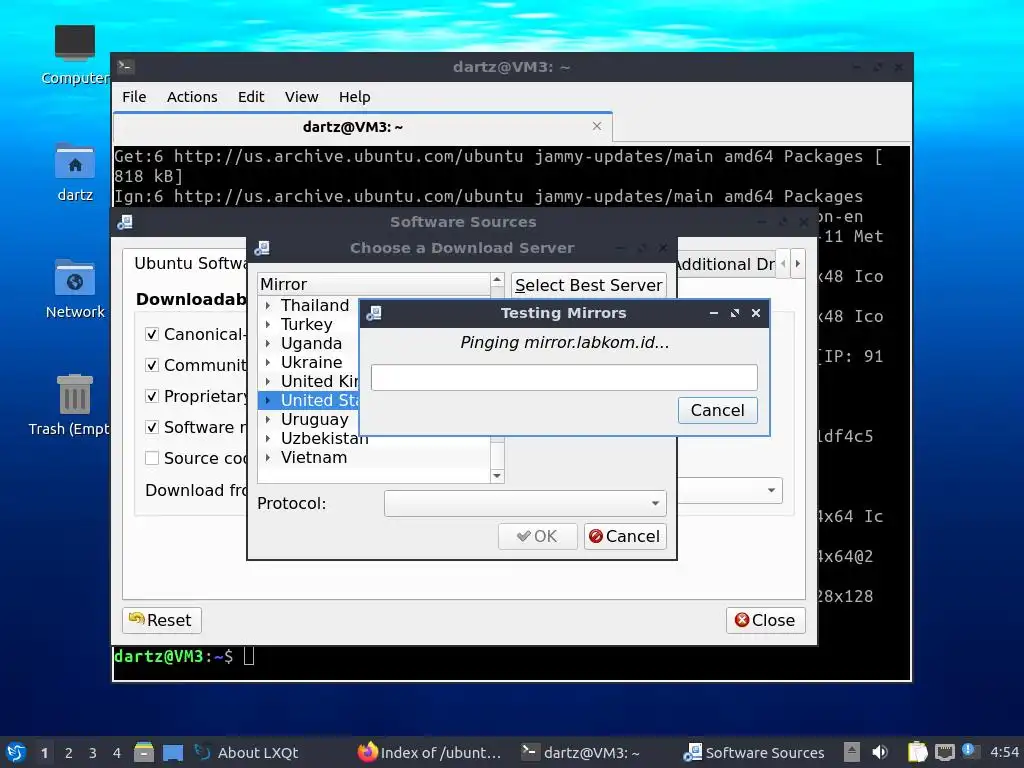Click the Close button in Software Sources
Image resolution: width=1024 pixels, height=768 pixels.
(x=765, y=620)
